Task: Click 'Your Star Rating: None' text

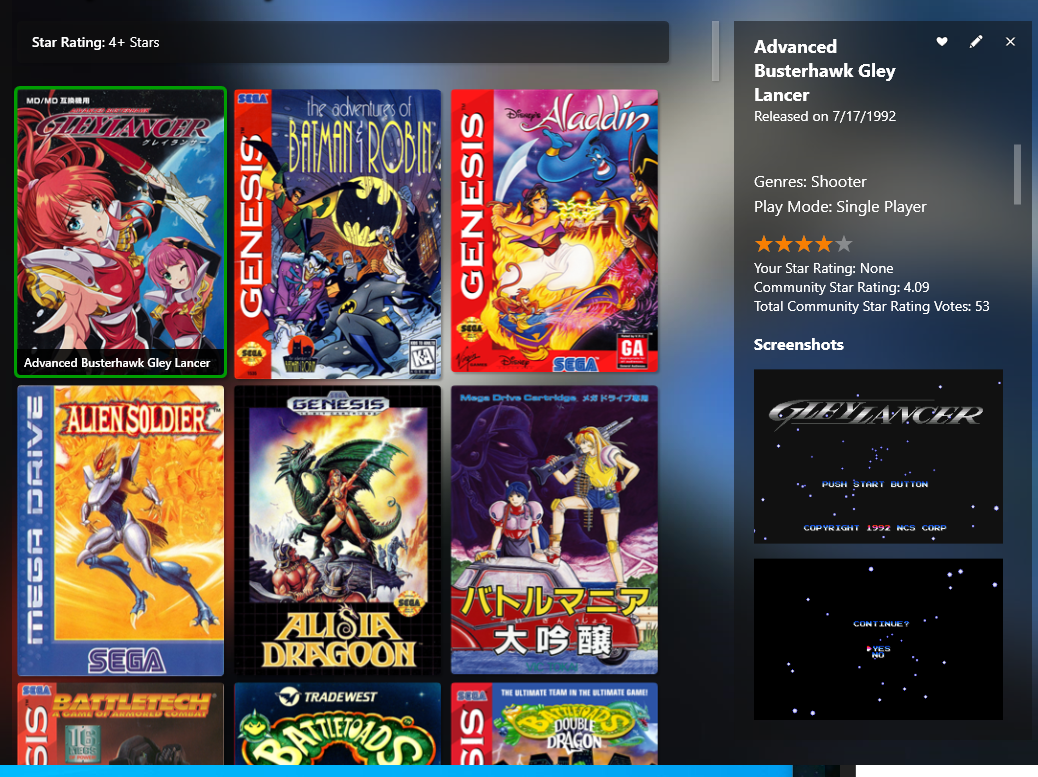Action: [x=824, y=269]
